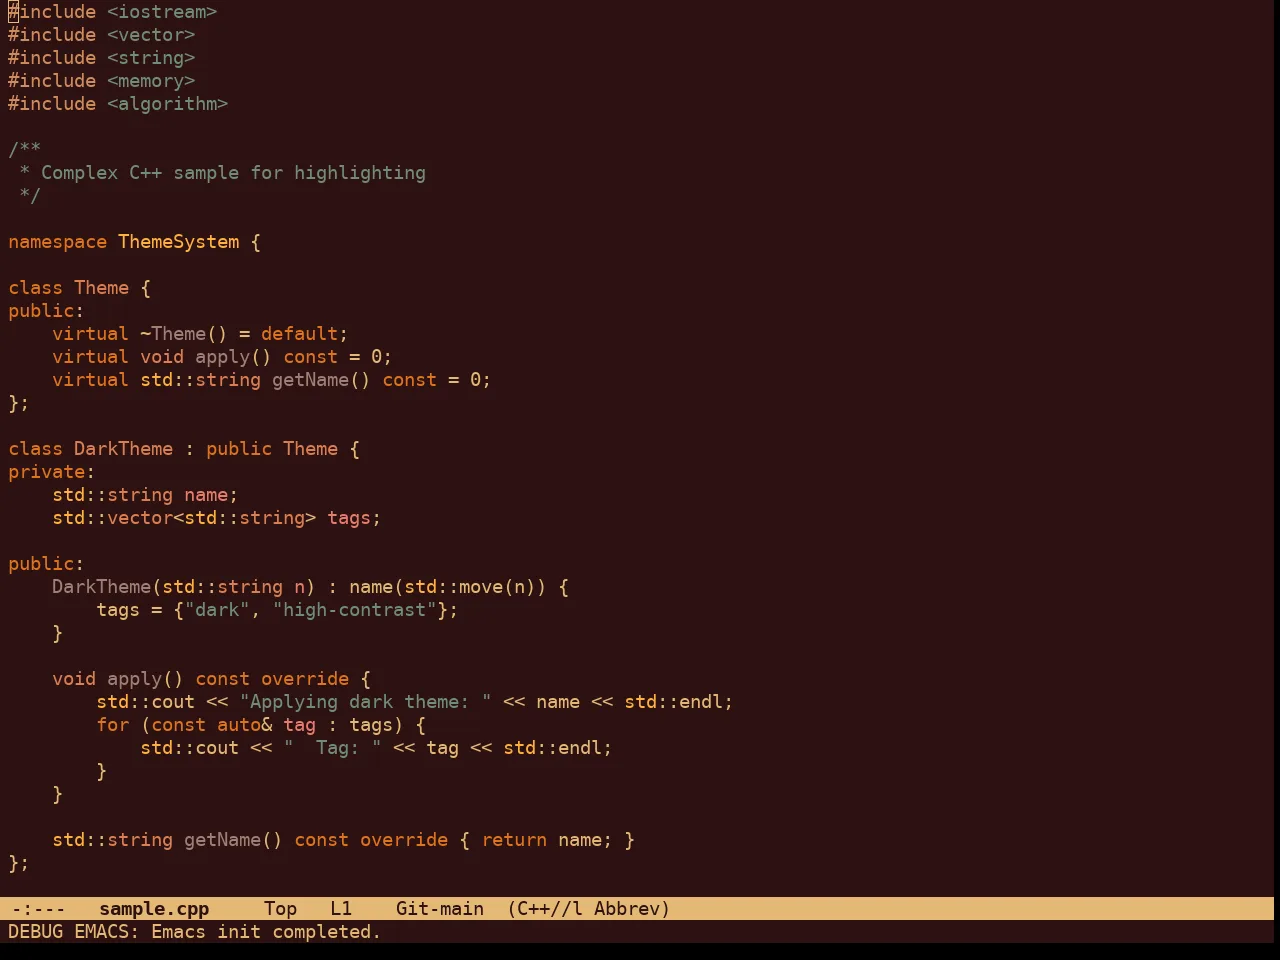
Task: Place cursor on '#include <vector>' line
Action: pos(102,35)
